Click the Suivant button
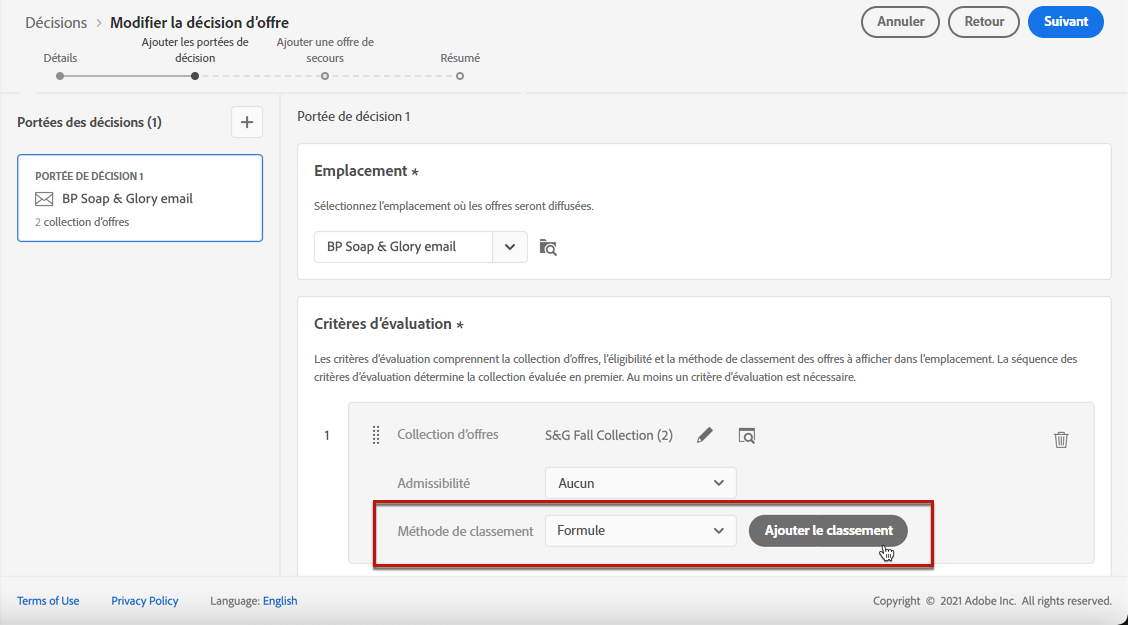This screenshot has height=625, width=1128. [x=1065, y=22]
